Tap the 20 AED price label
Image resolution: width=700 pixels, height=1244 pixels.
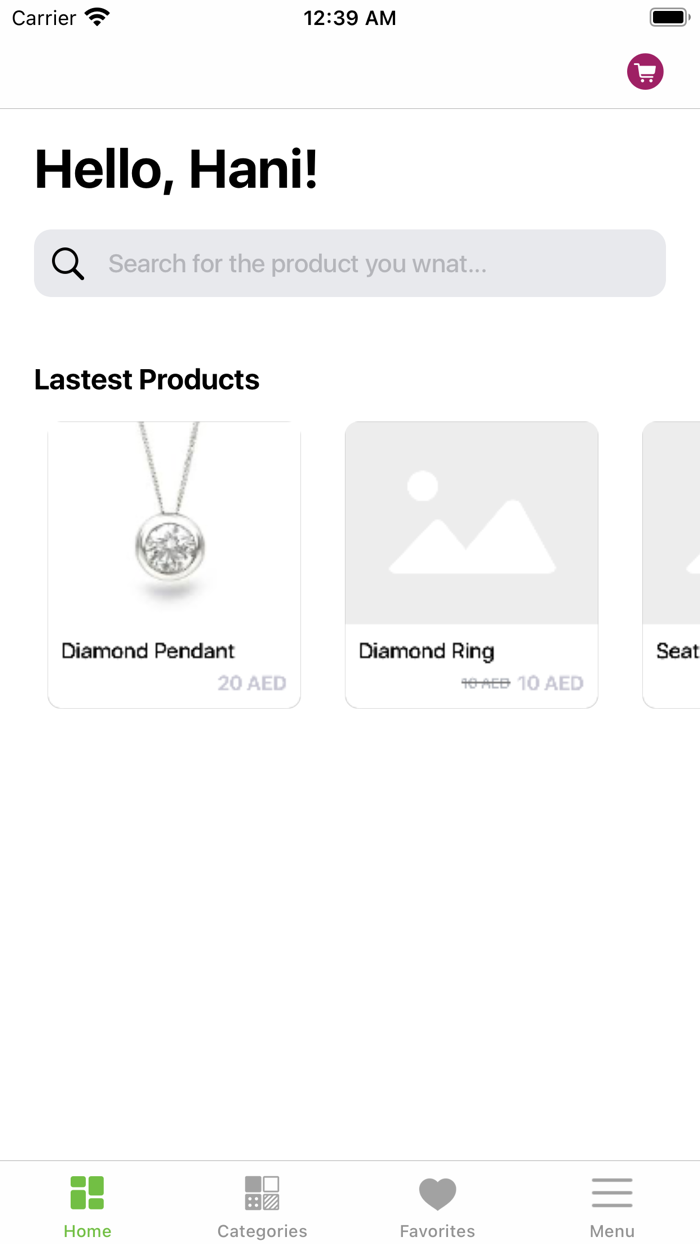pyautogui.click(x=252, y=683)
